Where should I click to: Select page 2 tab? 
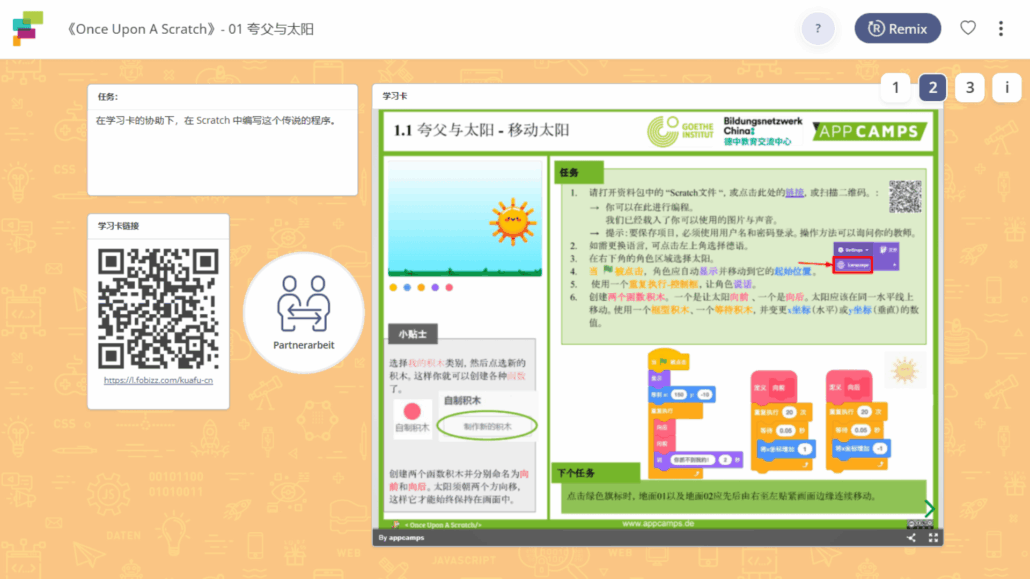pyautogui.click(x=932, y=87)
